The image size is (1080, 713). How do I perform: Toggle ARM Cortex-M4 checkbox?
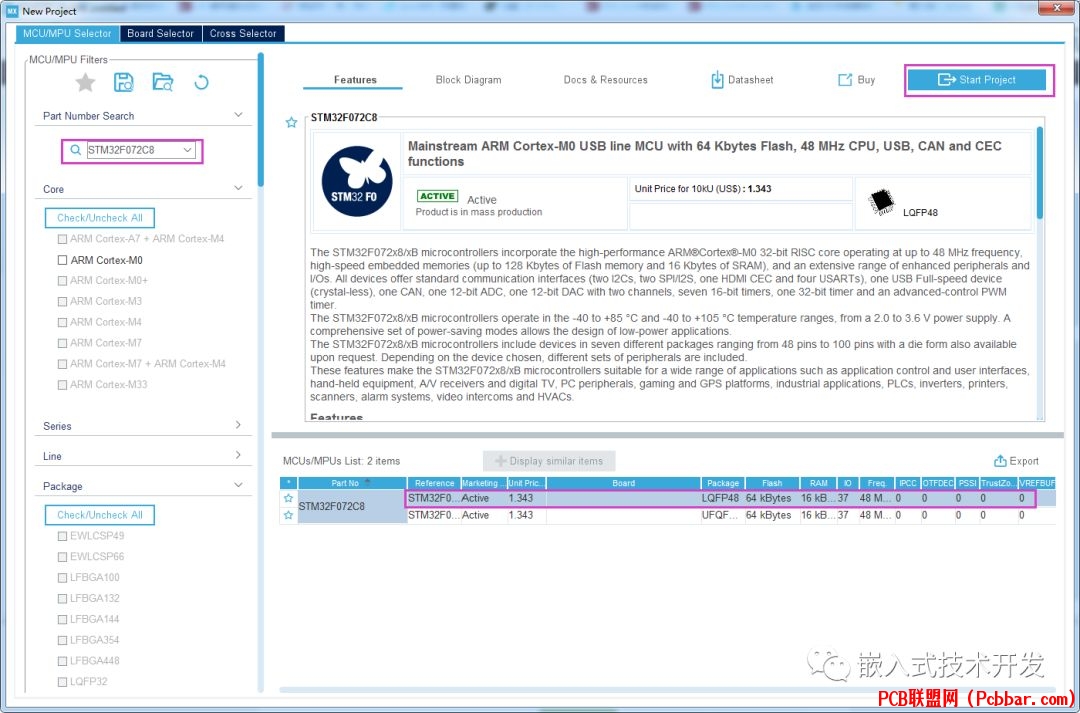coord(62,322)
